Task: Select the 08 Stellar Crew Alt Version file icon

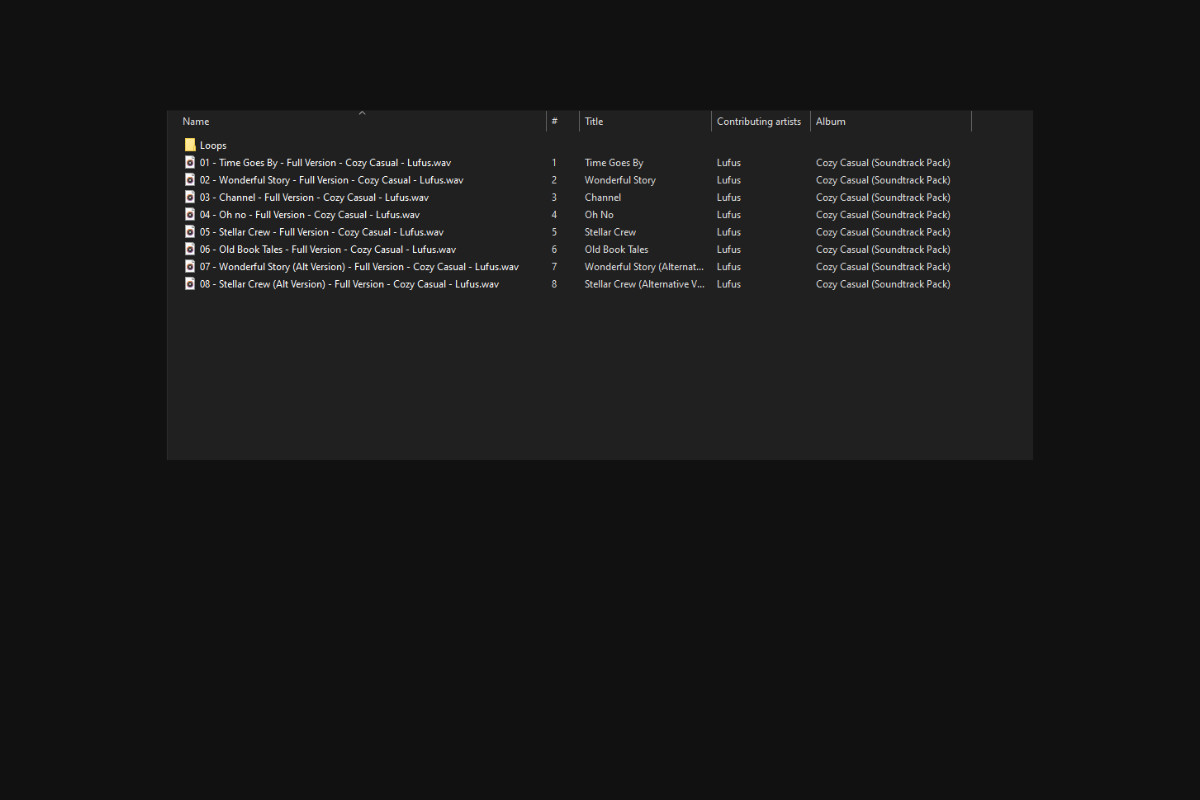Action: [x=190, y=284]
